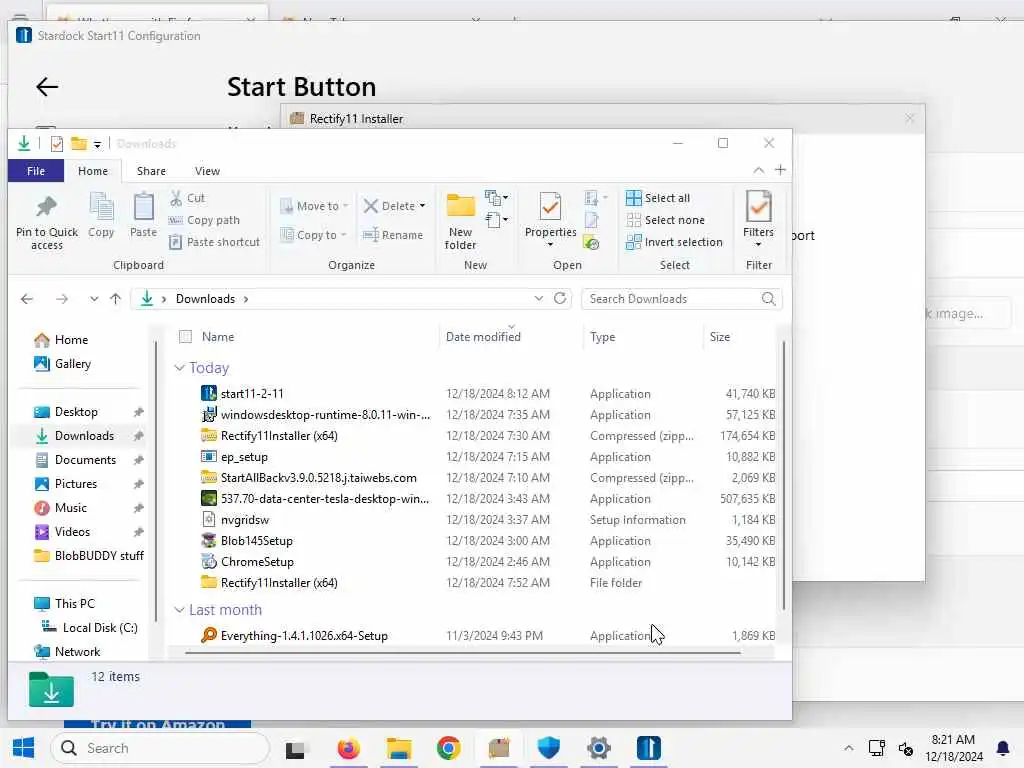Select the Everything-1.4.1.1026.x64-Setup file
Image resolution: width=1024 pixels, height=768 pixels.
pyautogui.click(x=304, y=635)
